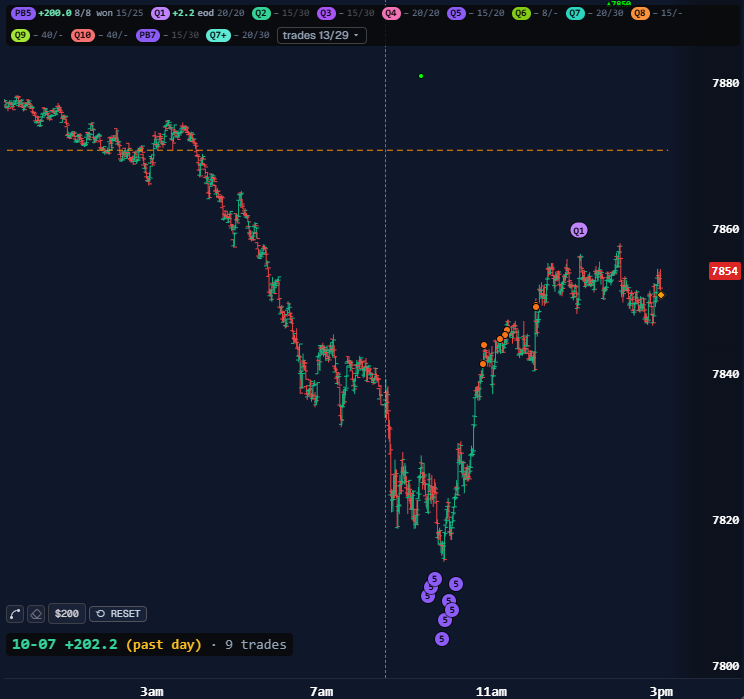Screen dimensions: 744x699
Task: Click the 7860 price axis label
Action: point(725,229)
